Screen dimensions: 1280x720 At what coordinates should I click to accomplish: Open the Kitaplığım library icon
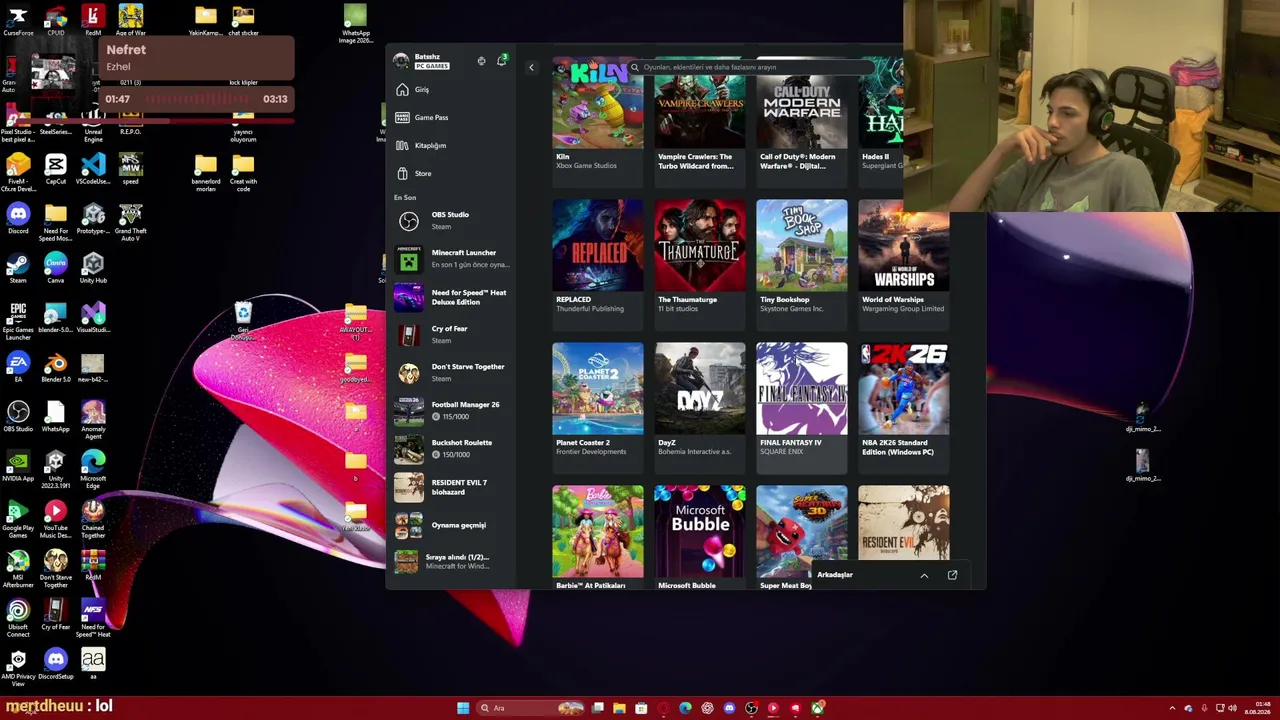[402, 146]
